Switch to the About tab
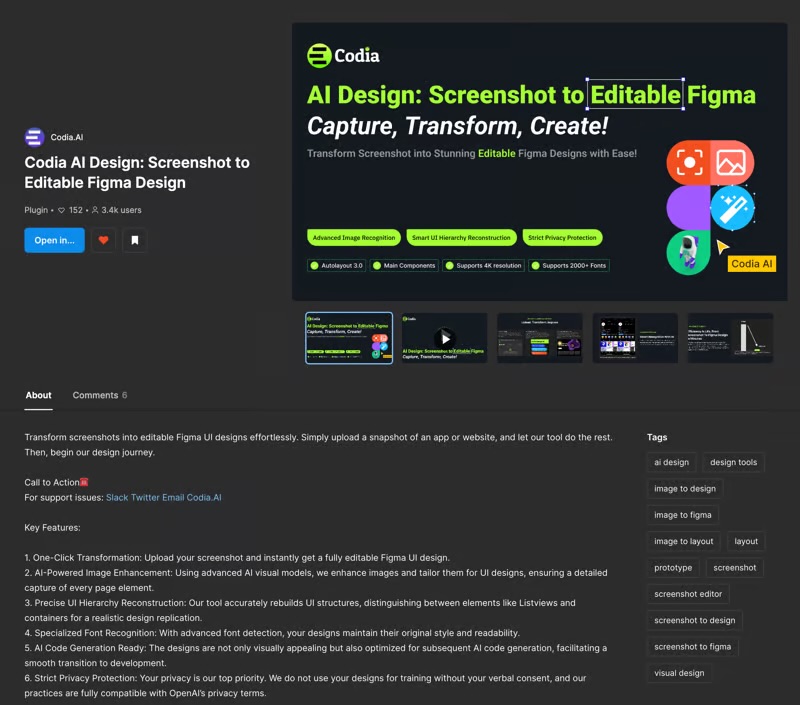Image resolution: width=800 pixels, height=705 pixels. click(38, 395)
